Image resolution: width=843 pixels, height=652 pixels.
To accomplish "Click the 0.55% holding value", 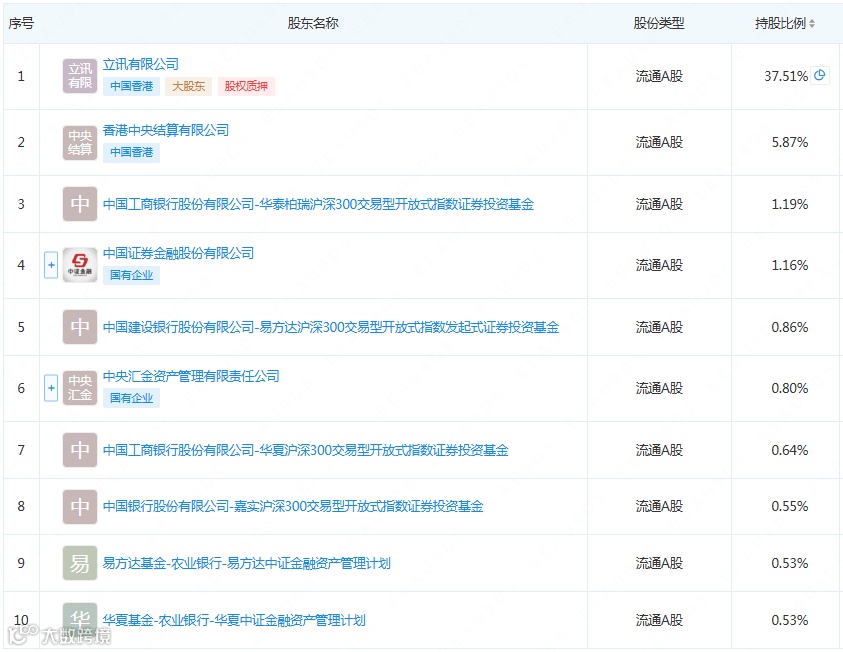I will click(790, 506).
